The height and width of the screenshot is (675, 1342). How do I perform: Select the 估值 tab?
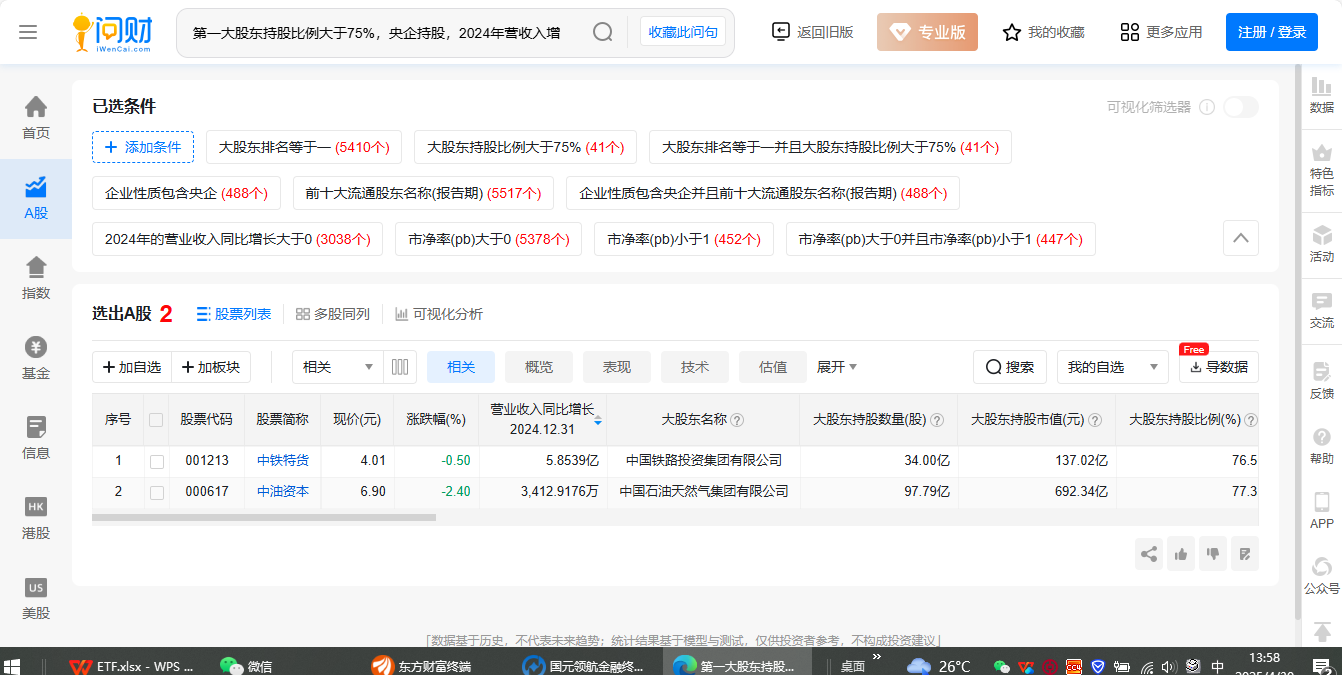tap(773, 367)
